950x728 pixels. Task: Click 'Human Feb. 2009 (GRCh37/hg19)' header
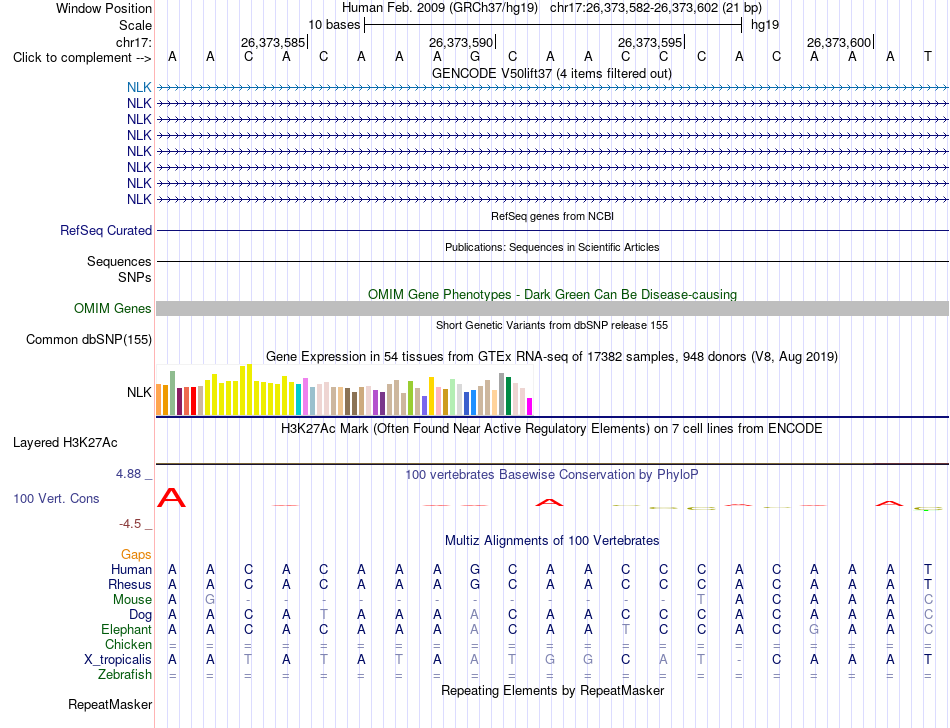(441, 8)
